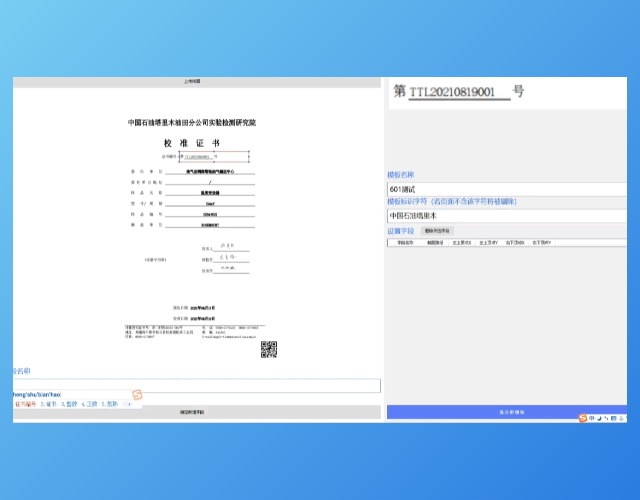This screenshot has width=640, height=500.
Task: Click the template name field containing 601测试
Action: point(506,188)
